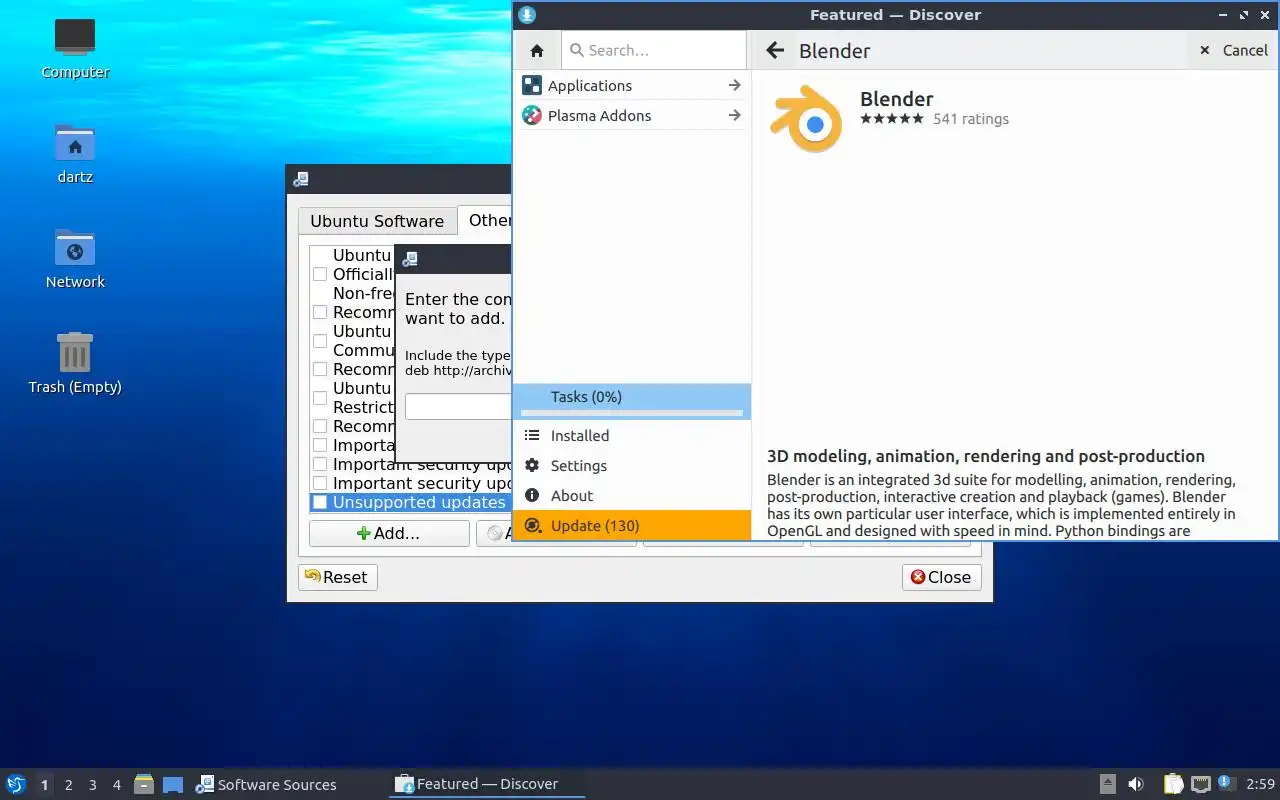
Task: Click the add-source dialog title bar icon
Action: point(409,259)
